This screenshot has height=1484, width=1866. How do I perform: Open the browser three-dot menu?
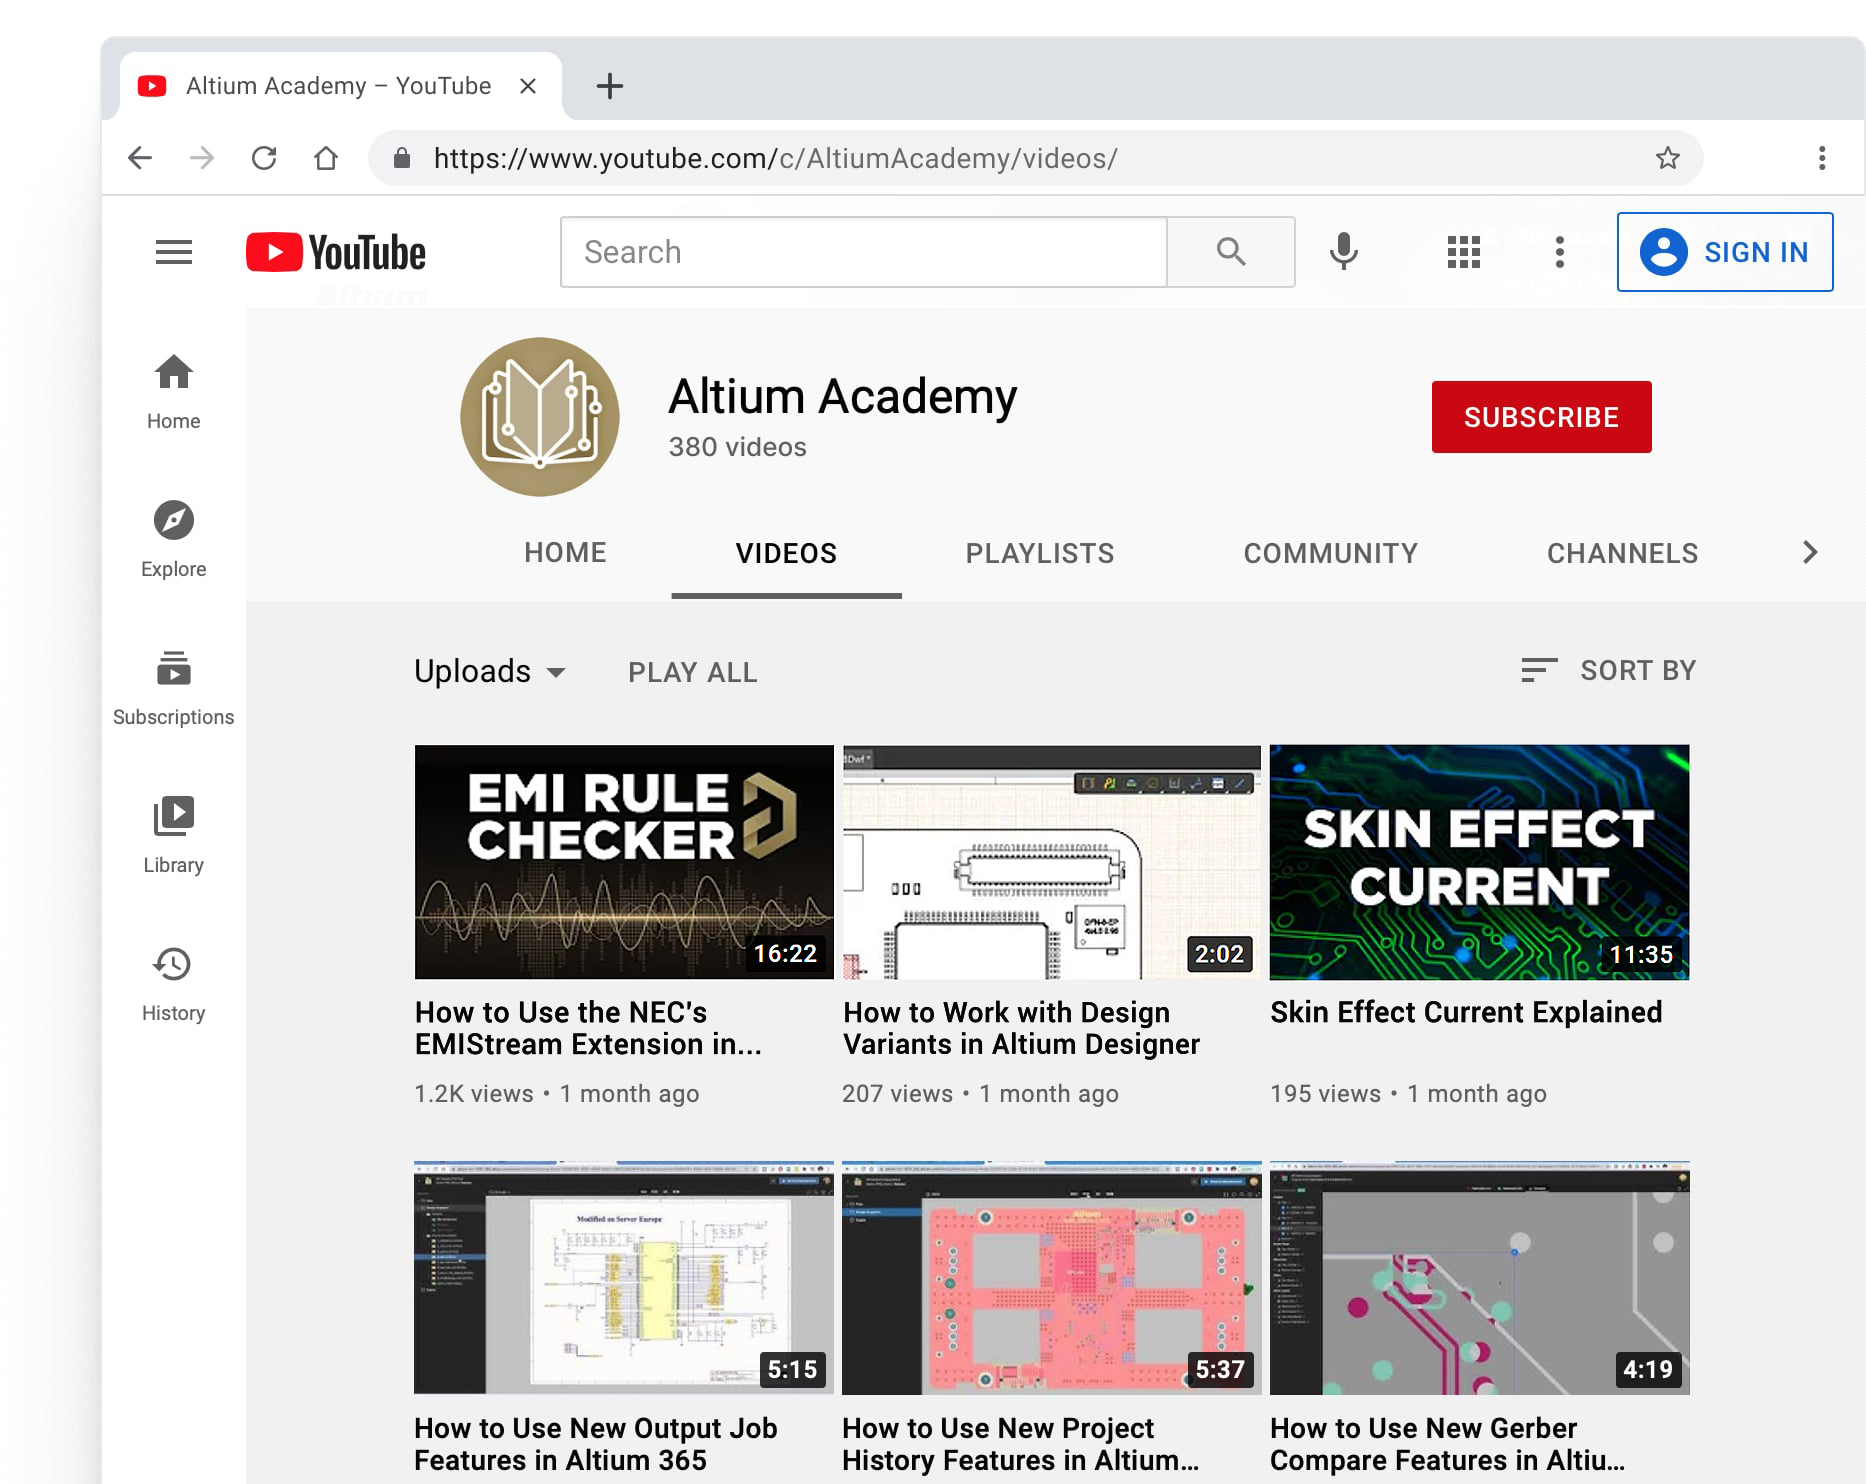tap(1822, 158)
